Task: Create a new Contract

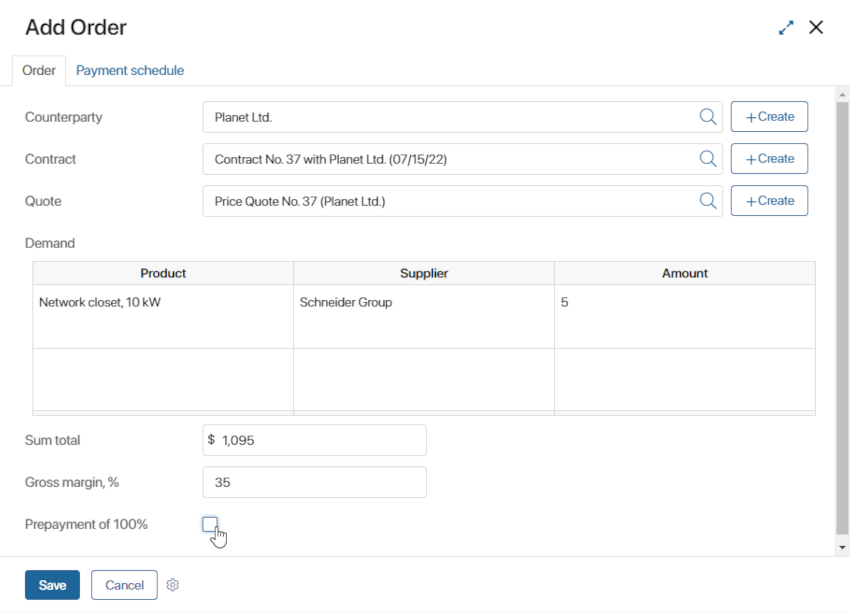Action: (769, 159)
